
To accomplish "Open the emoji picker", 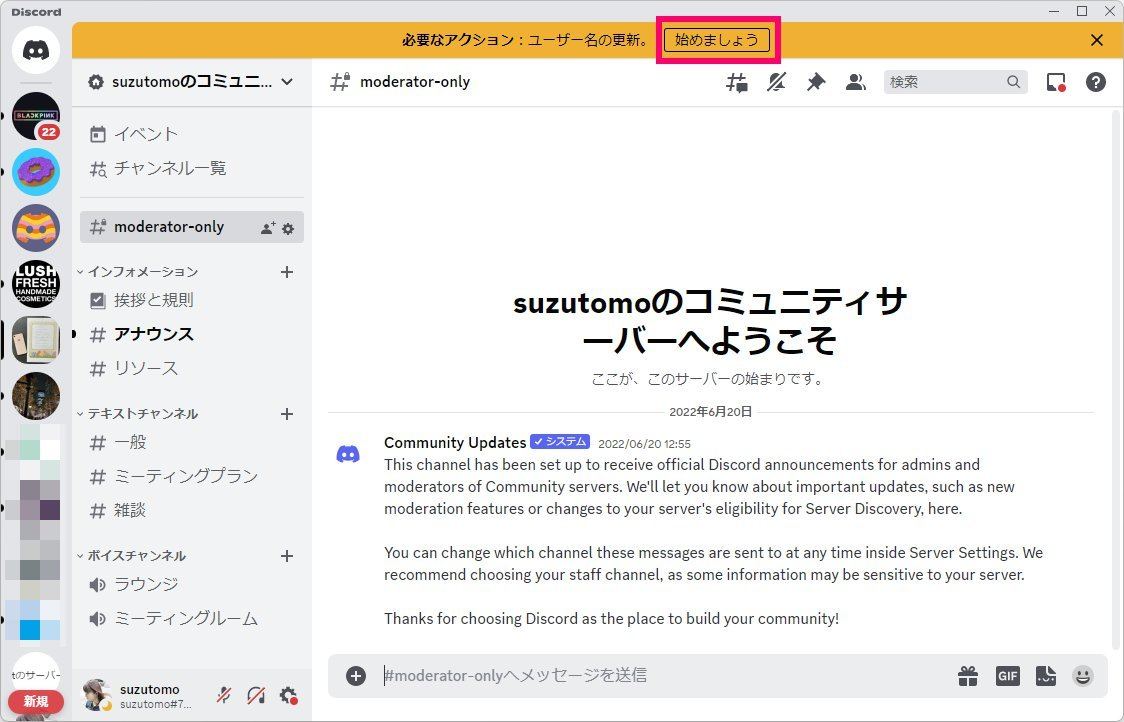I will coord(1082,675).
